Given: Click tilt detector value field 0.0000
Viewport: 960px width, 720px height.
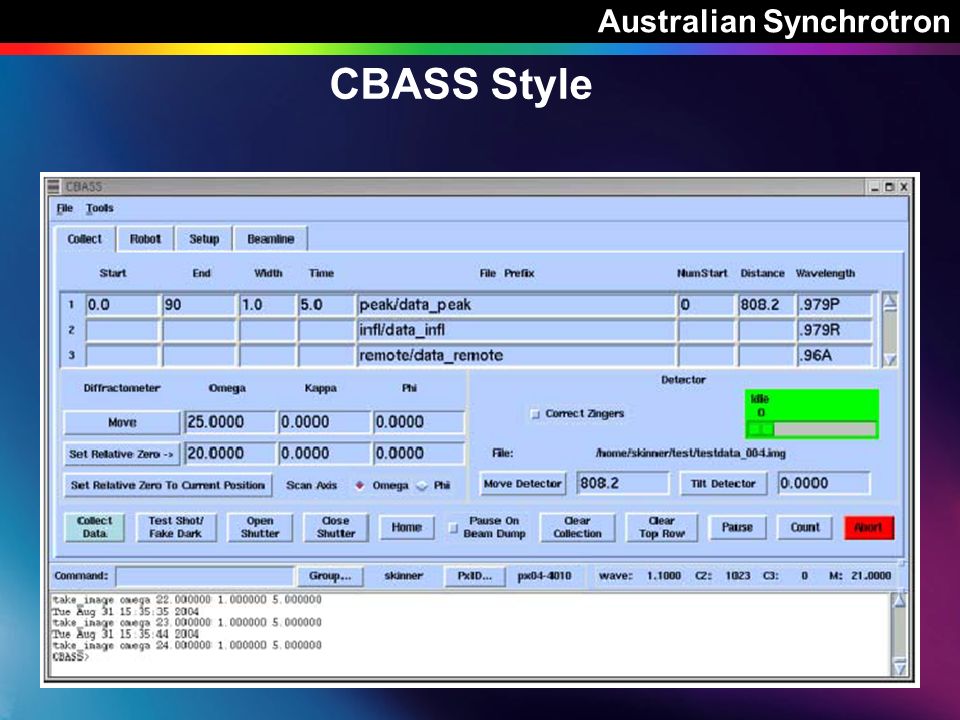Looking at the screenshot, I should coord(824,483).
